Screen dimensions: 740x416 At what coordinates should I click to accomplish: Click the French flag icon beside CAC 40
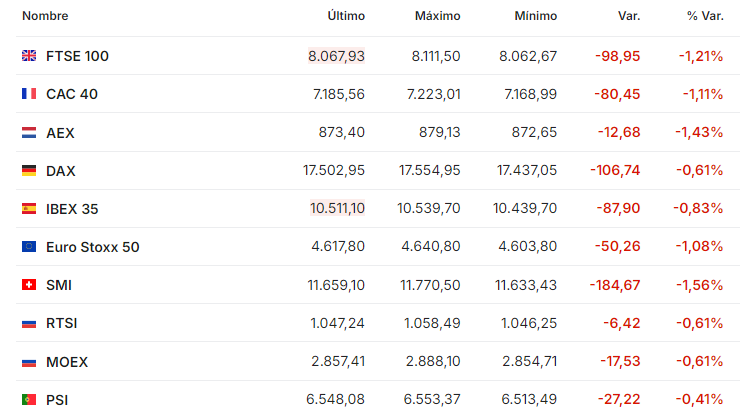point(29,93)
